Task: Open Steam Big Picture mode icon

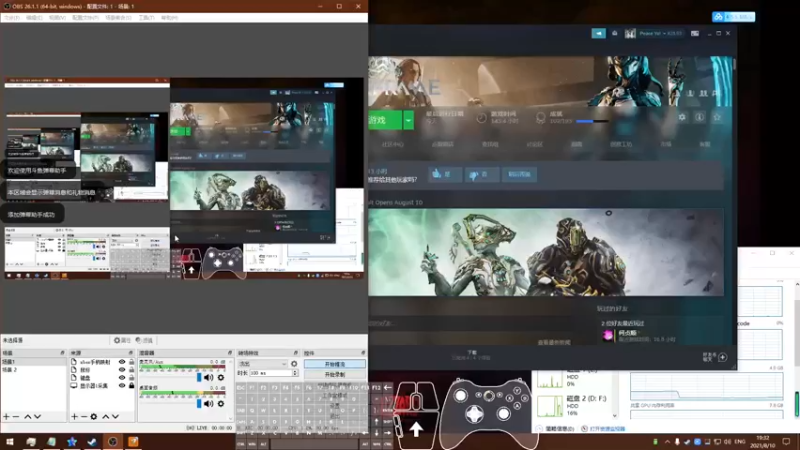Action: click(695, 33)
